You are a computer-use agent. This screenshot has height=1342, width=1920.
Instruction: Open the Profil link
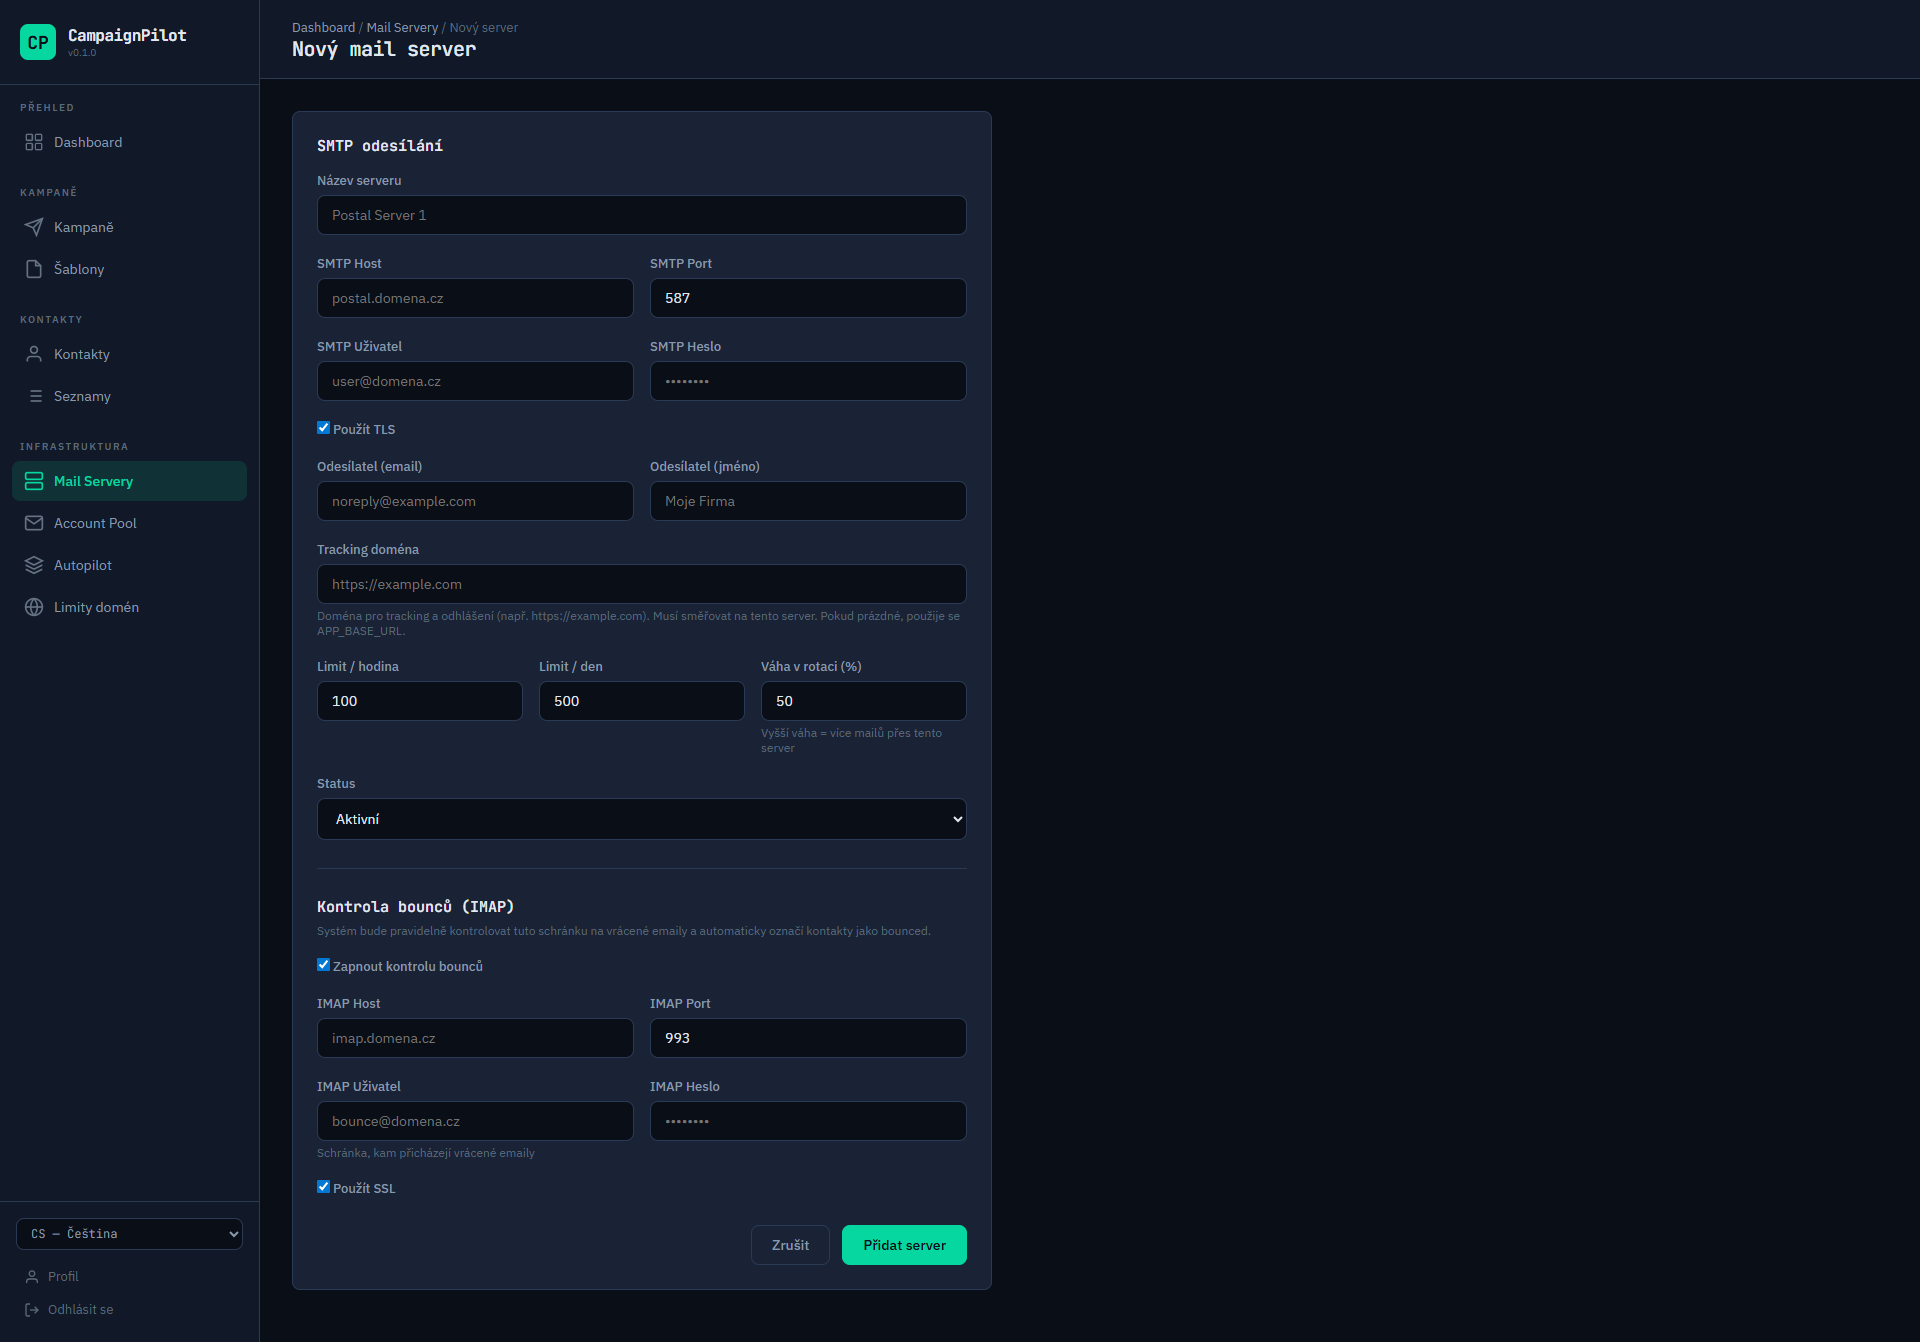(62, 1276)
